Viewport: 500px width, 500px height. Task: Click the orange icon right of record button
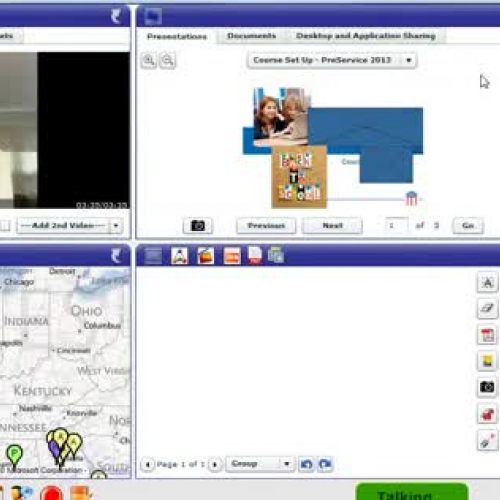click(81, 493)
